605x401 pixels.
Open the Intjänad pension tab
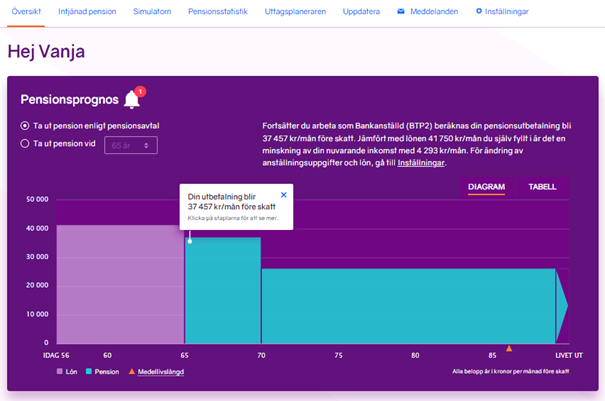87,12
